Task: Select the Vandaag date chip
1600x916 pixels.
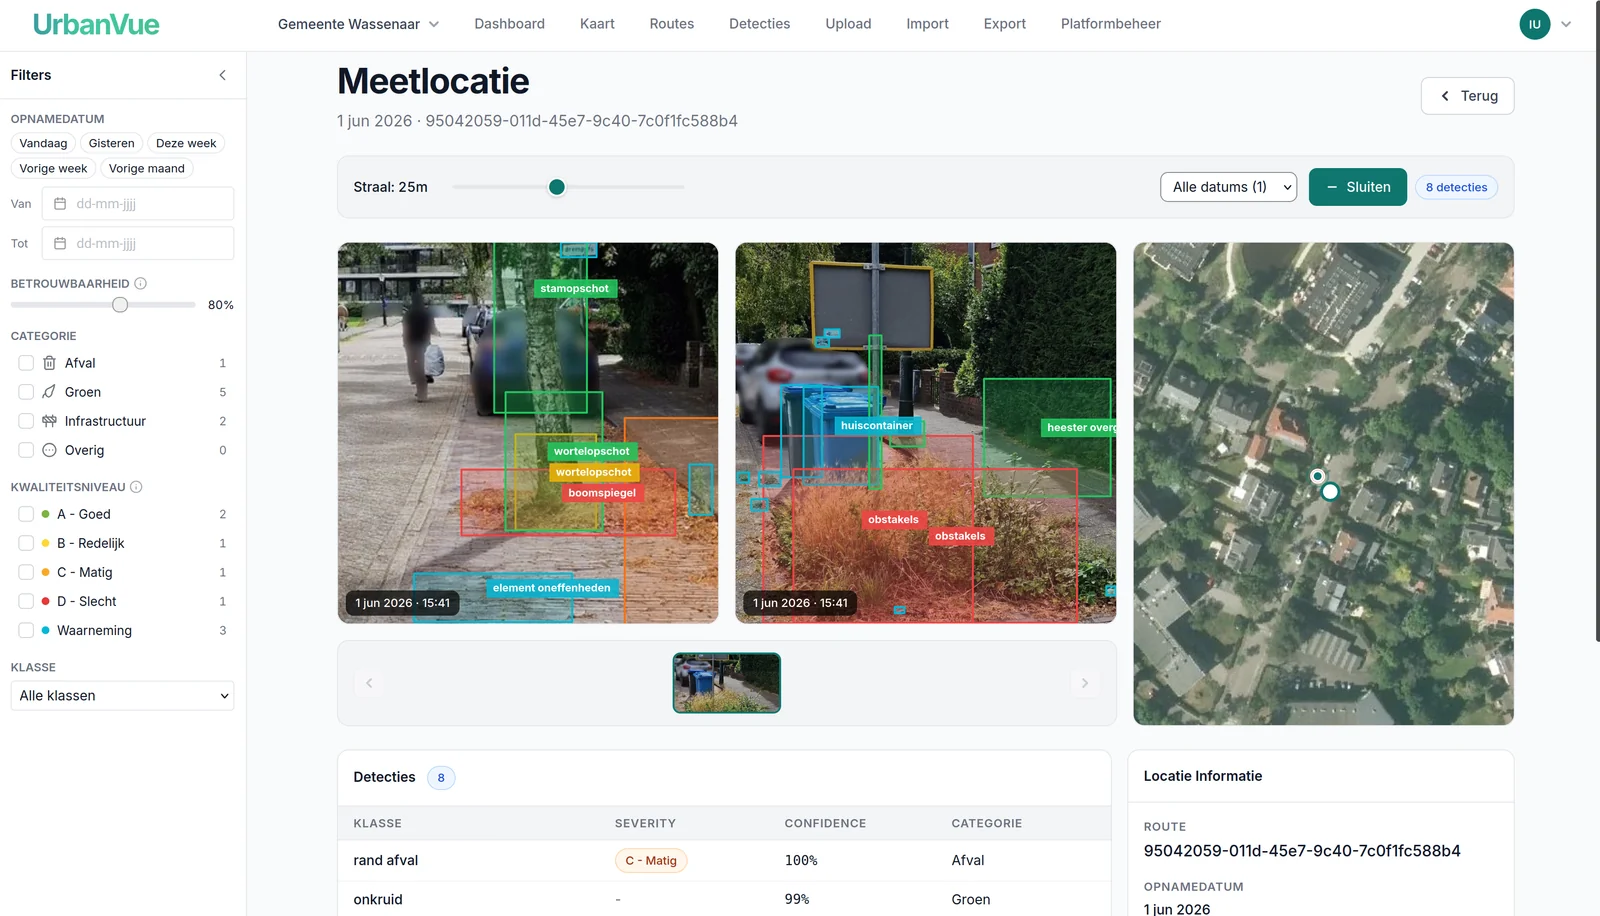Action: [x=43, y=143]
